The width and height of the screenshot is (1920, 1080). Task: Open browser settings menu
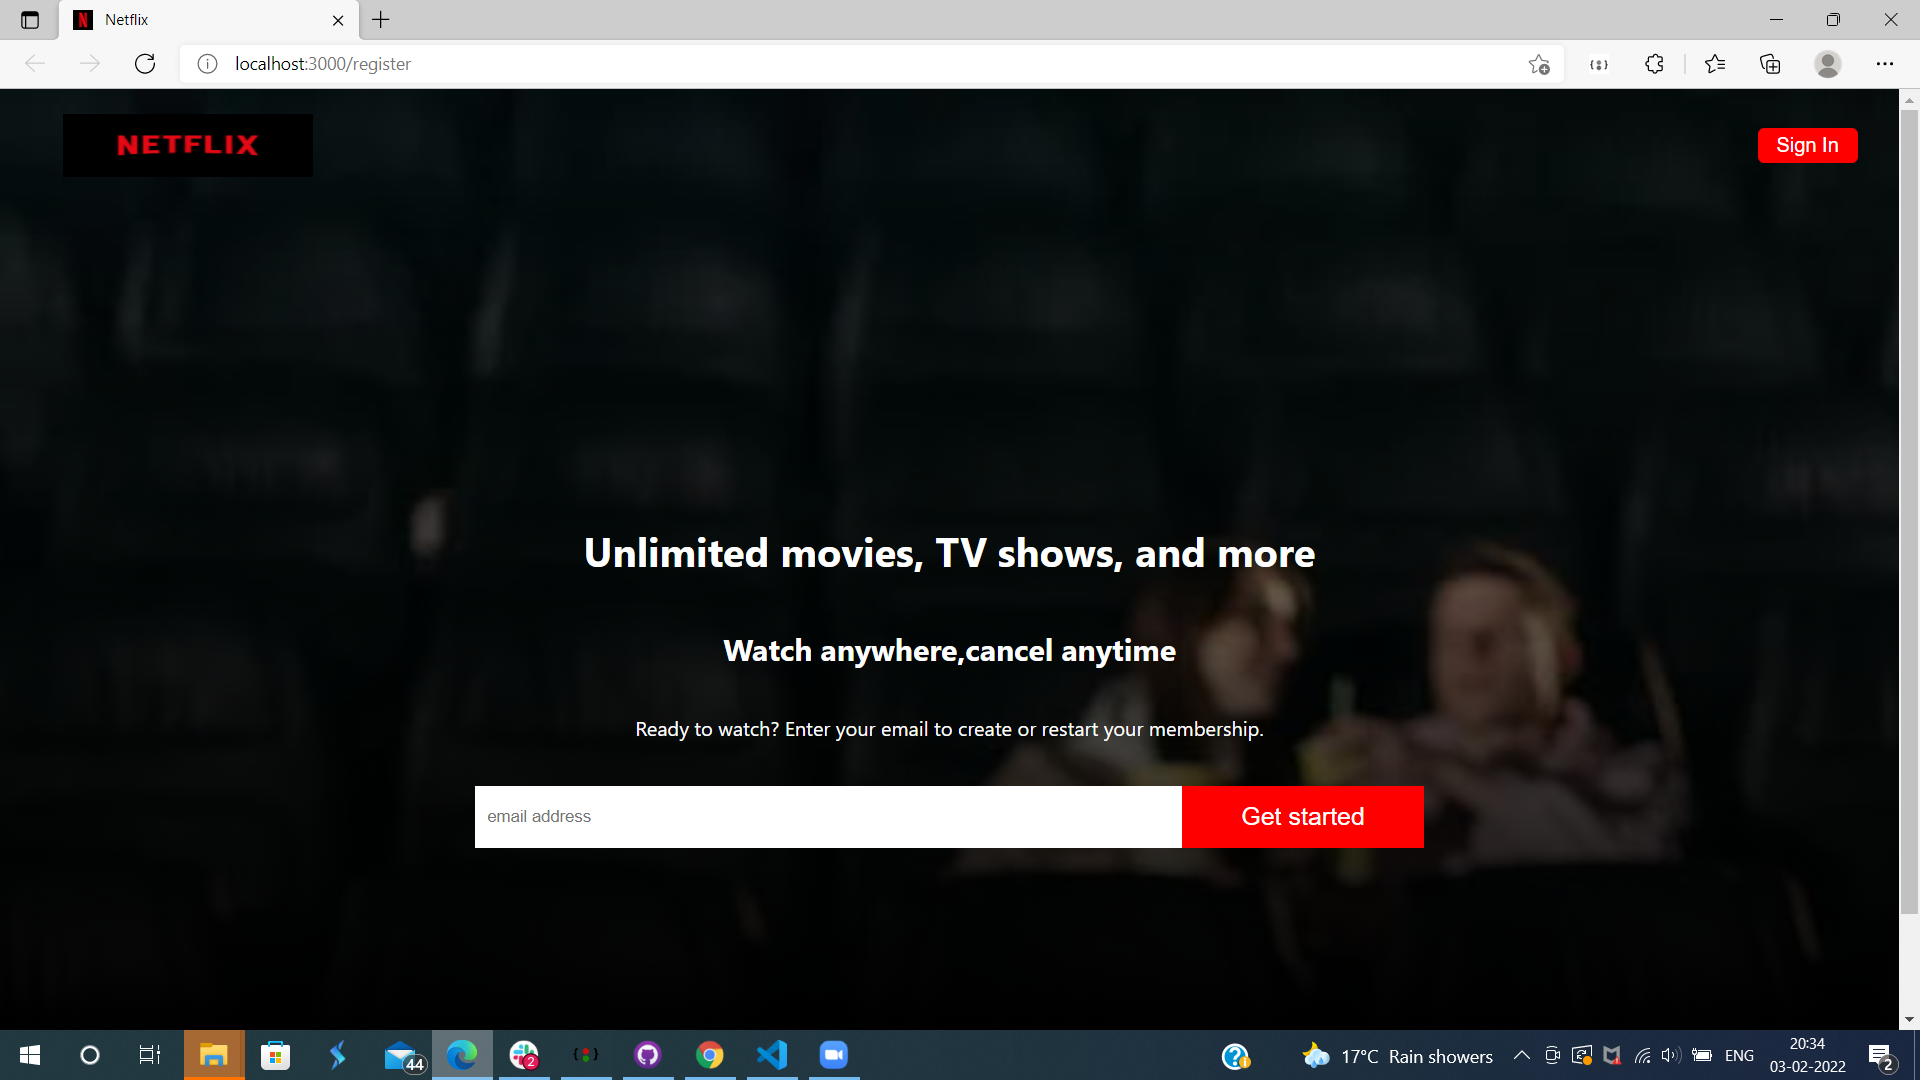coord(1886,63)
